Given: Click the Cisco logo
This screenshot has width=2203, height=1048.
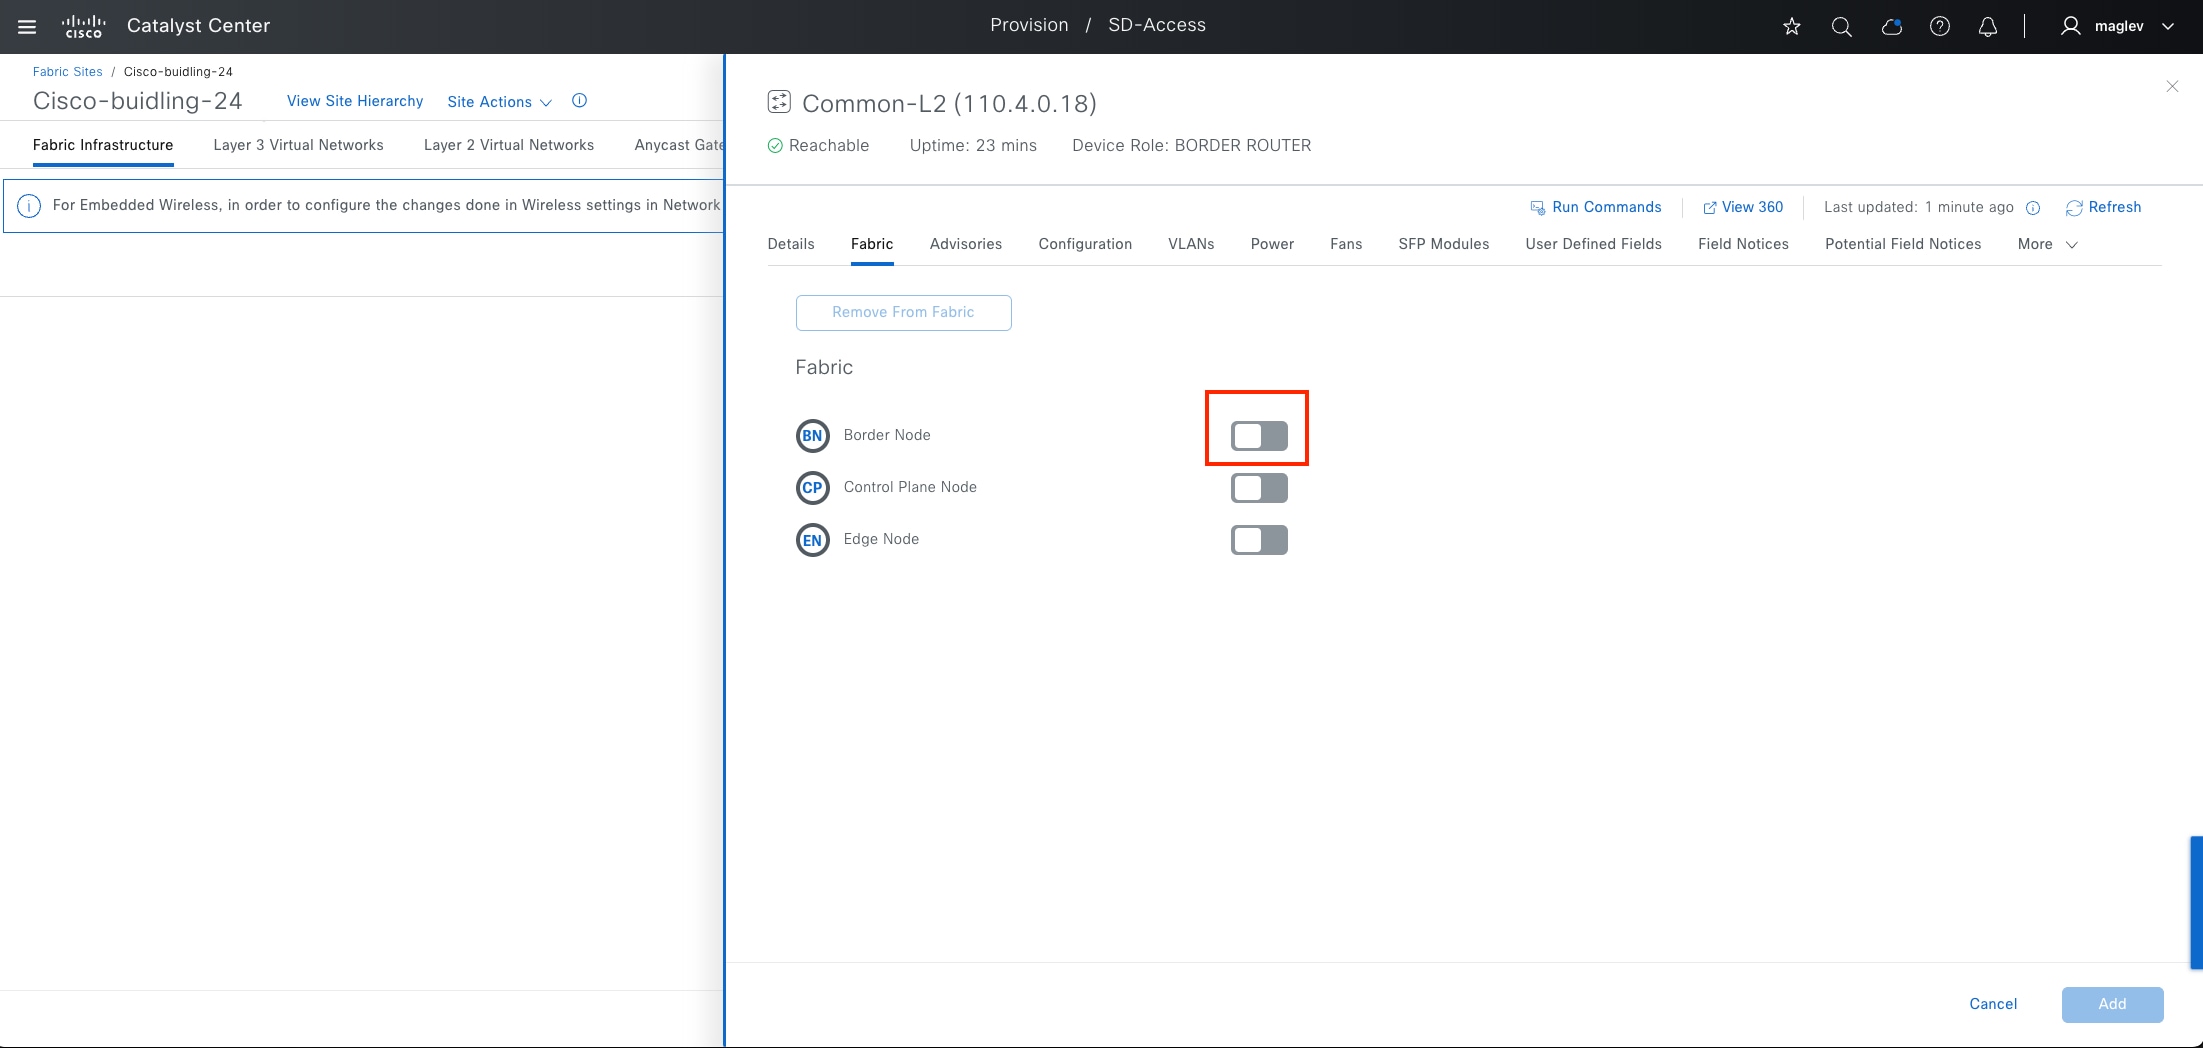Looking at the screenshot, I should [x=83, y=26].
